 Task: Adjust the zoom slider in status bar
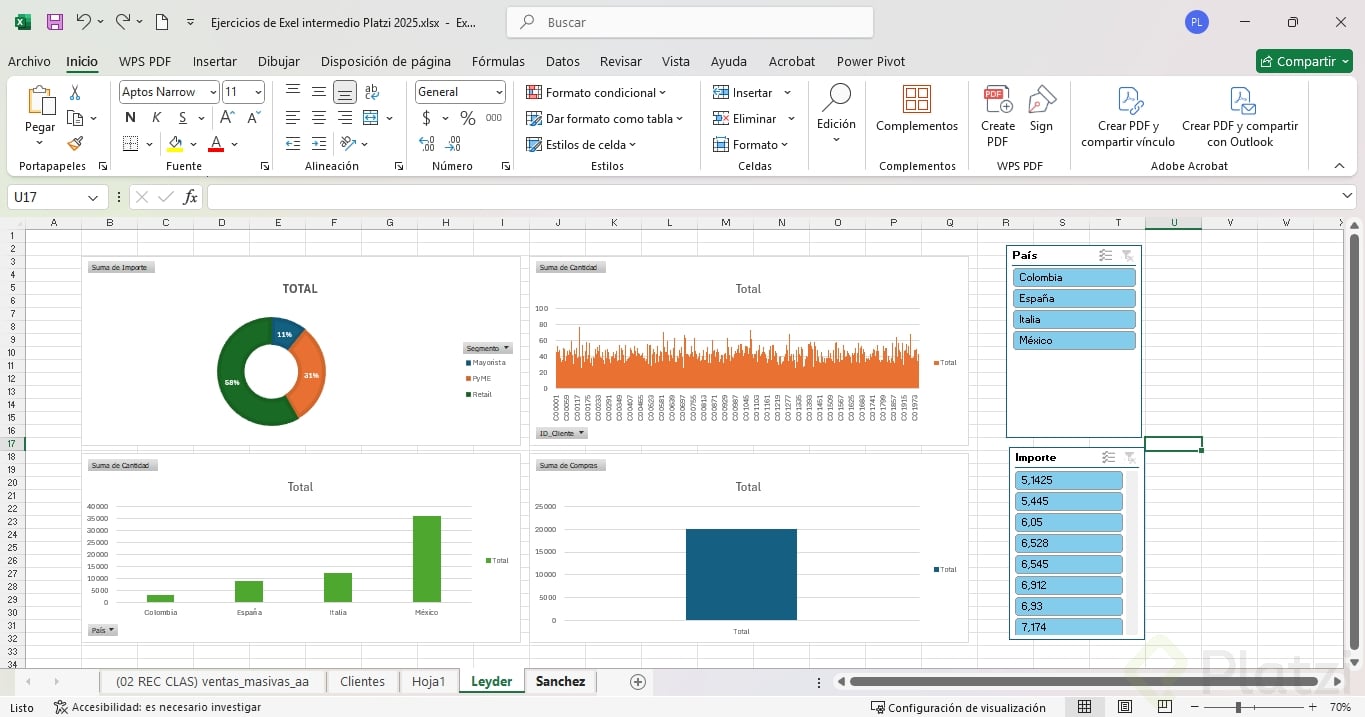click(x=1238, y=707)
